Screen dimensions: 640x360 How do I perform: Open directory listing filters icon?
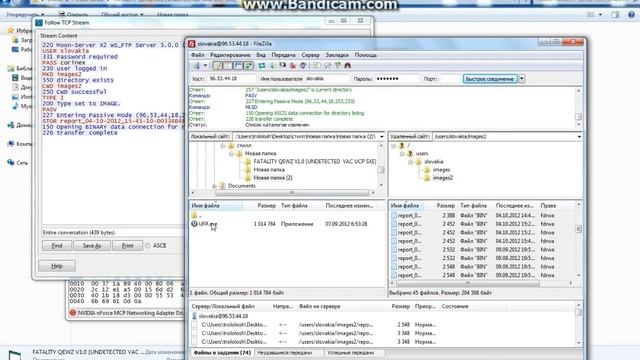316,66
